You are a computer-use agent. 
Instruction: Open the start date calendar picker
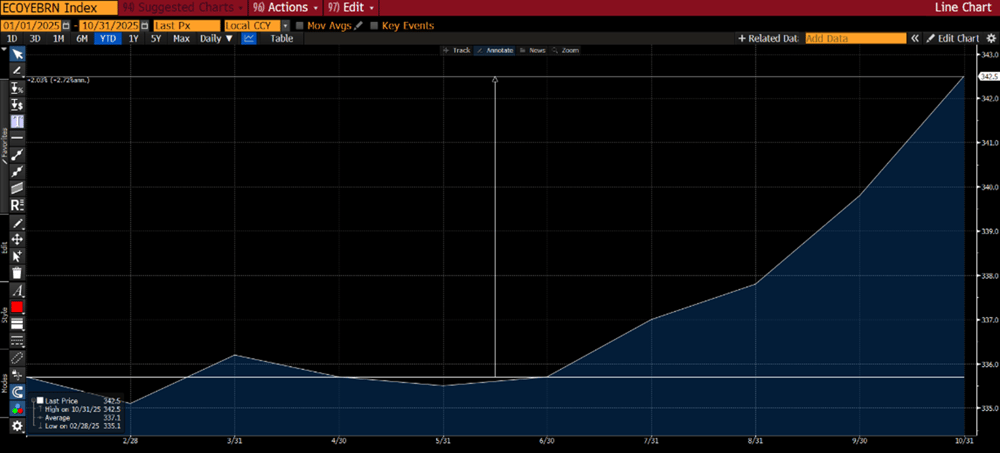(67, 24)
